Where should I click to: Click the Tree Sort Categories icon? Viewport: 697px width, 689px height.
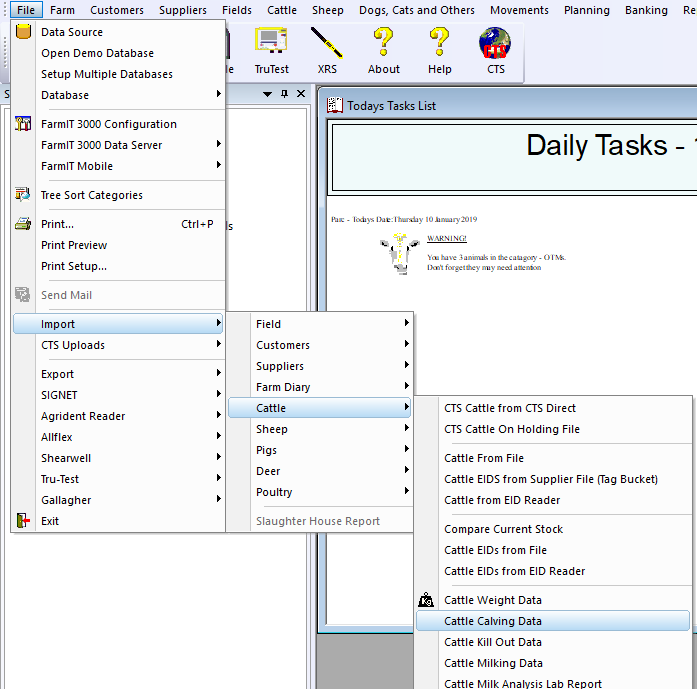[23, 194]
